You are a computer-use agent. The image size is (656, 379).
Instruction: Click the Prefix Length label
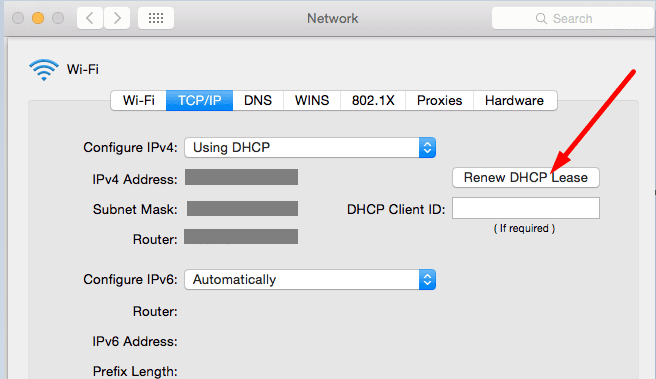135,371
